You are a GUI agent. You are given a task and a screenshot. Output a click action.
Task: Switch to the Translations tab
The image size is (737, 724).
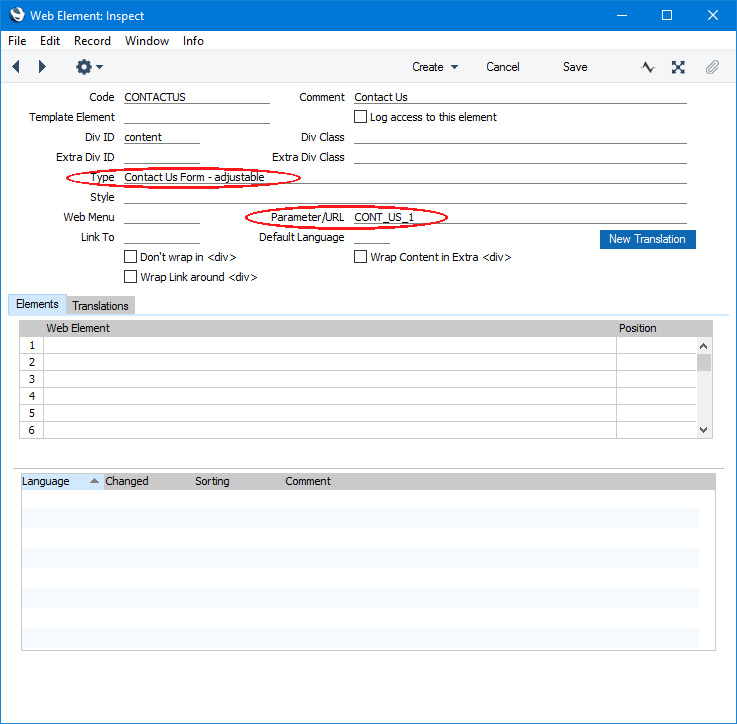(x=100, y=306)
